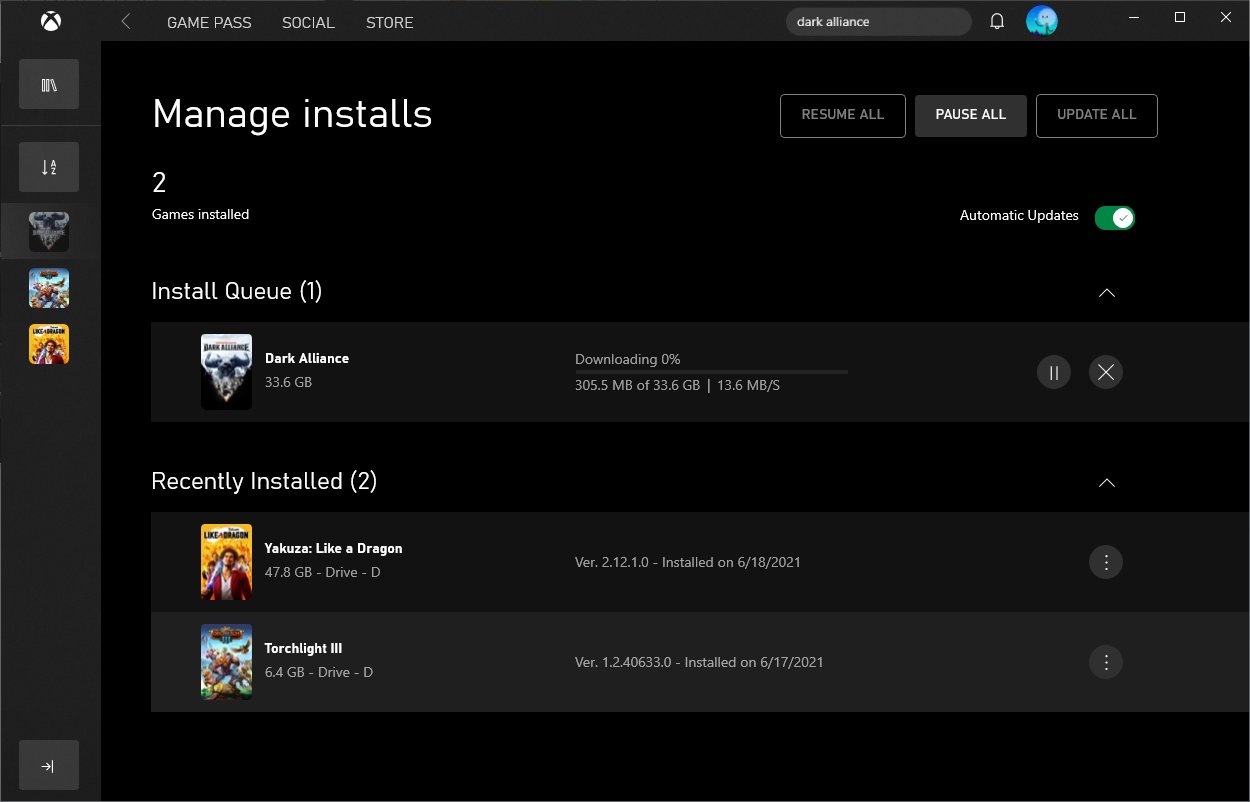Click the UPDATE ALL button
This screenshot has width=1250, height=802.
(1096, 115)
